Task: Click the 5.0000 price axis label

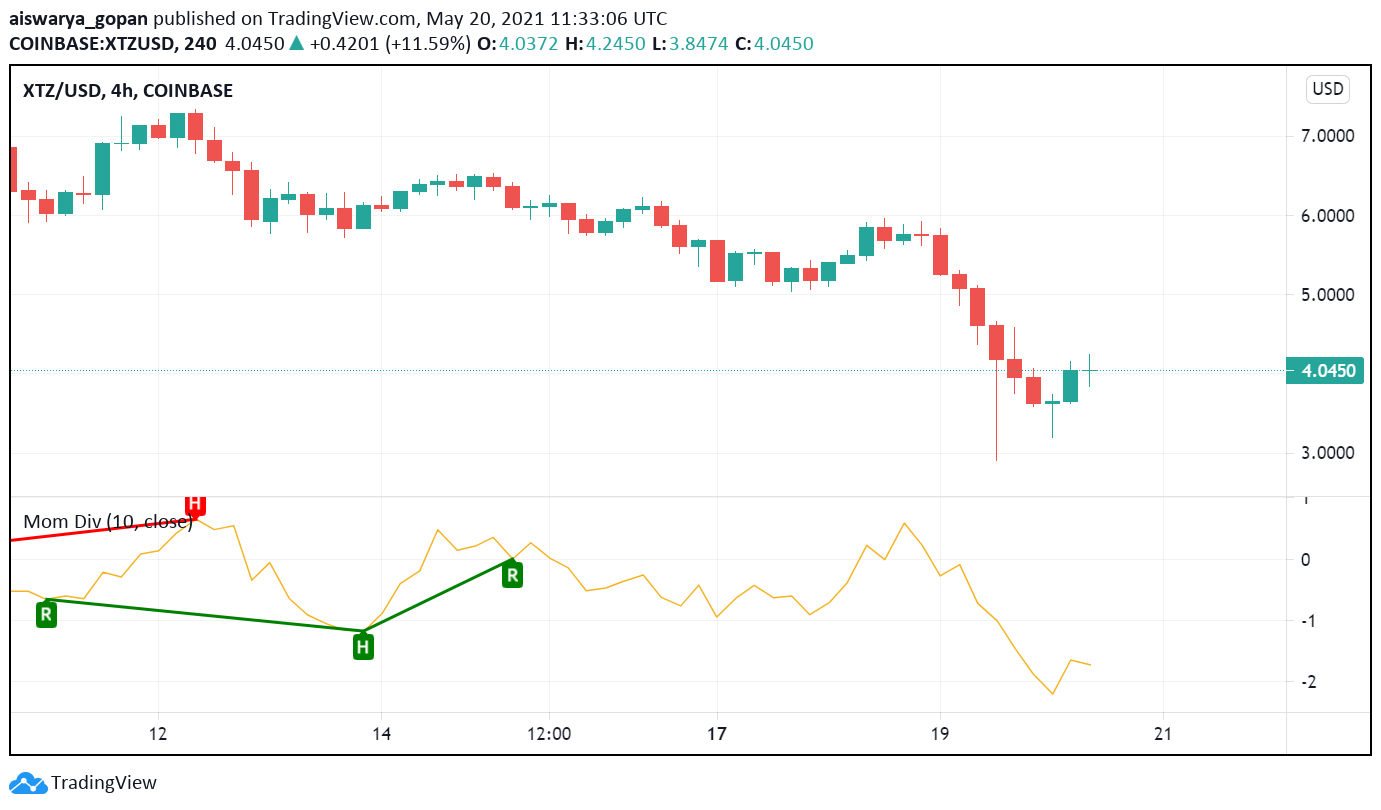Action: tap(1328, 295)
